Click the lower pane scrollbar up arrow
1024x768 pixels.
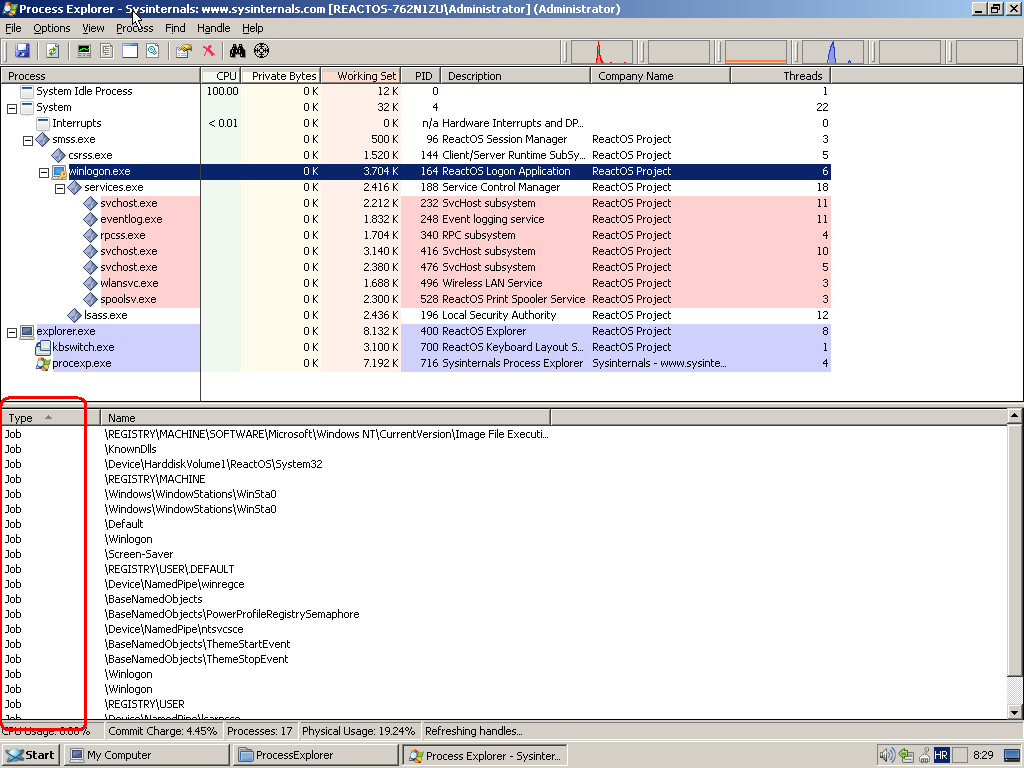[x=1014, y=415]
